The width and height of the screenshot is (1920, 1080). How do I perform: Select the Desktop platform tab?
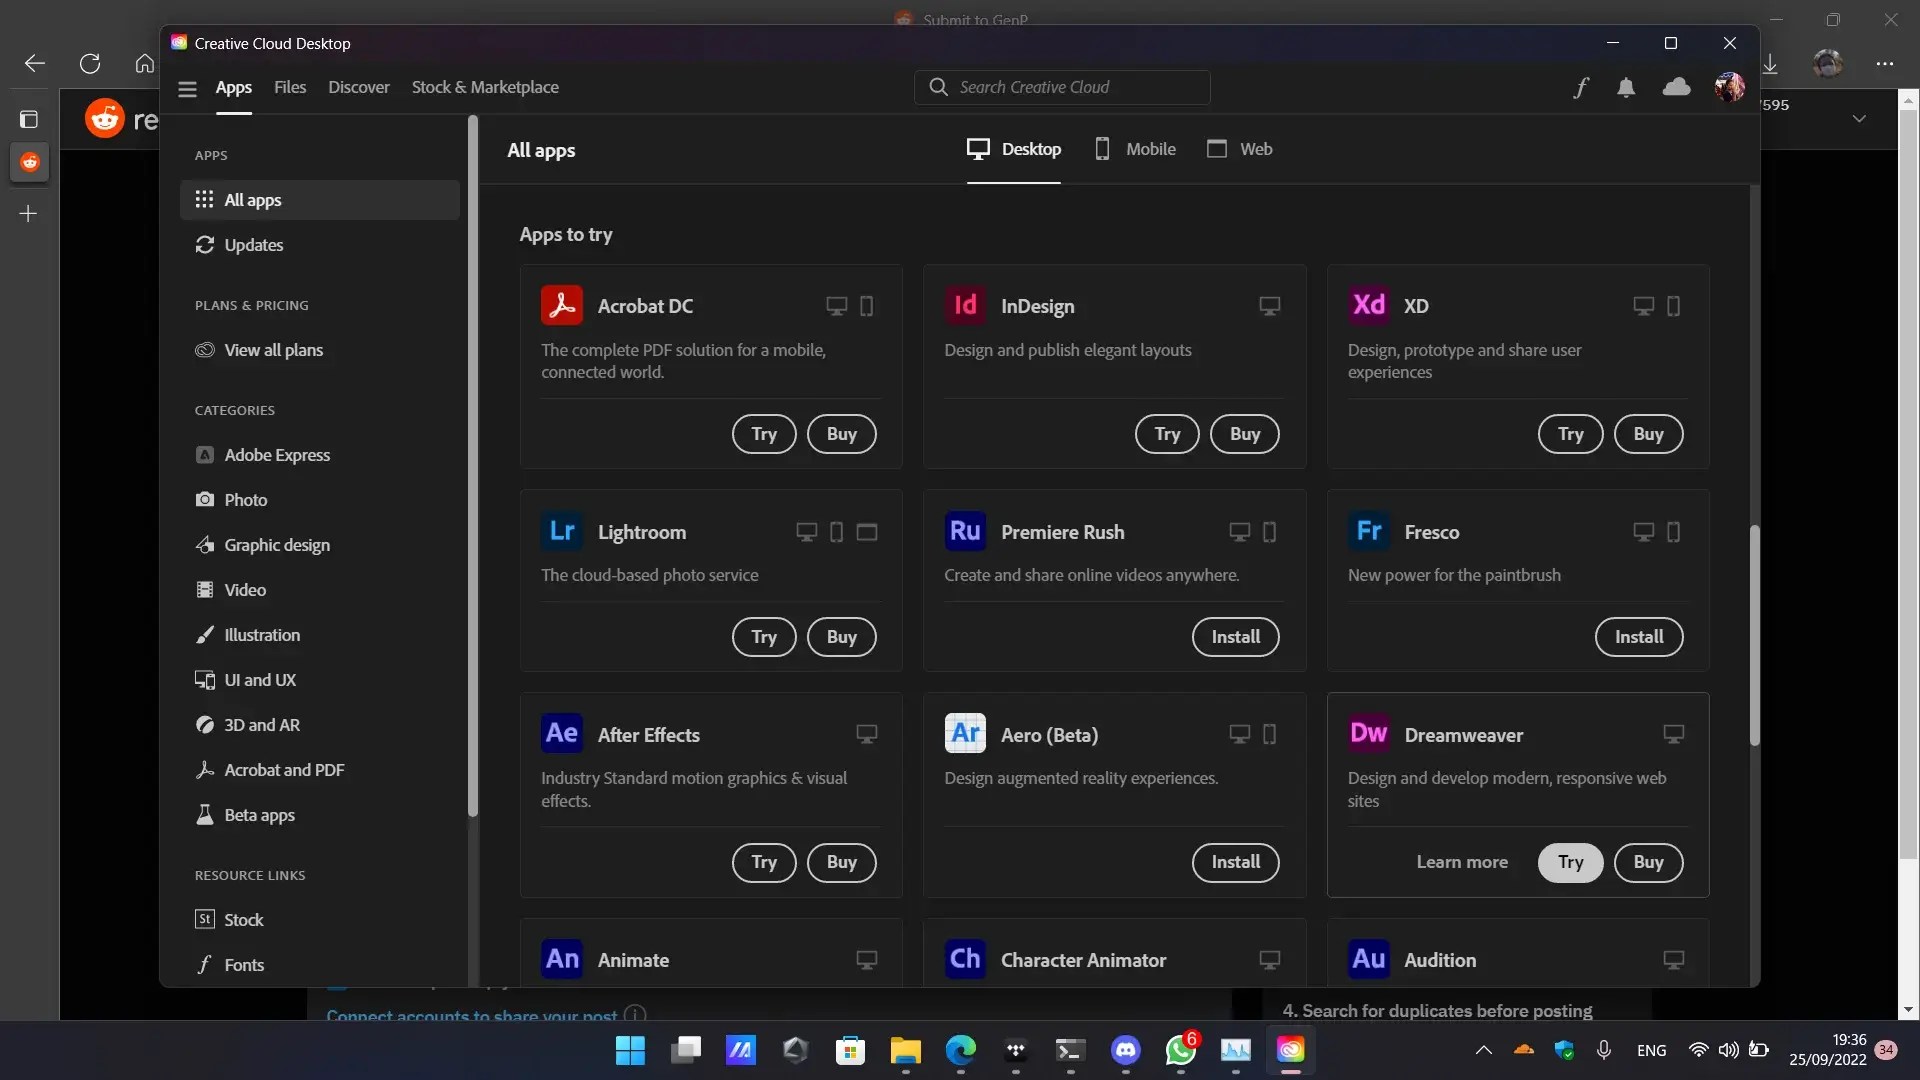click(1014, 149)
